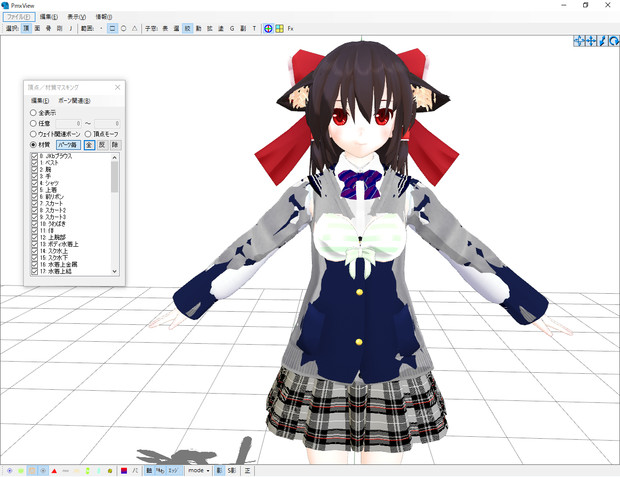
Task: Click the second blue move-view icon
Action: [x=591, y=41]
